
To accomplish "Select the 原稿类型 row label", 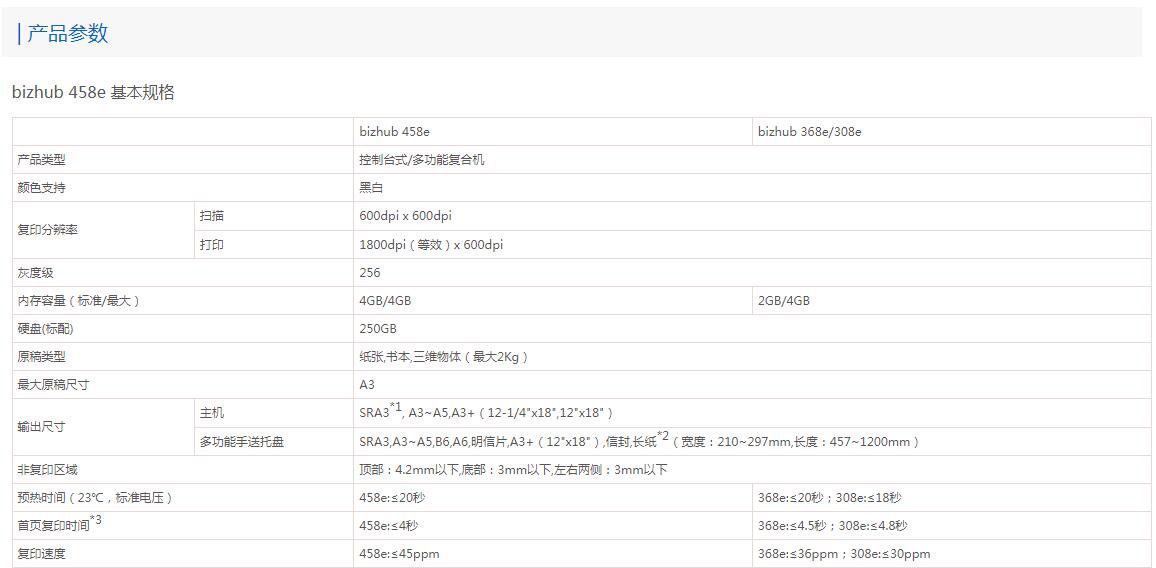I will click(x=41, y=356).
